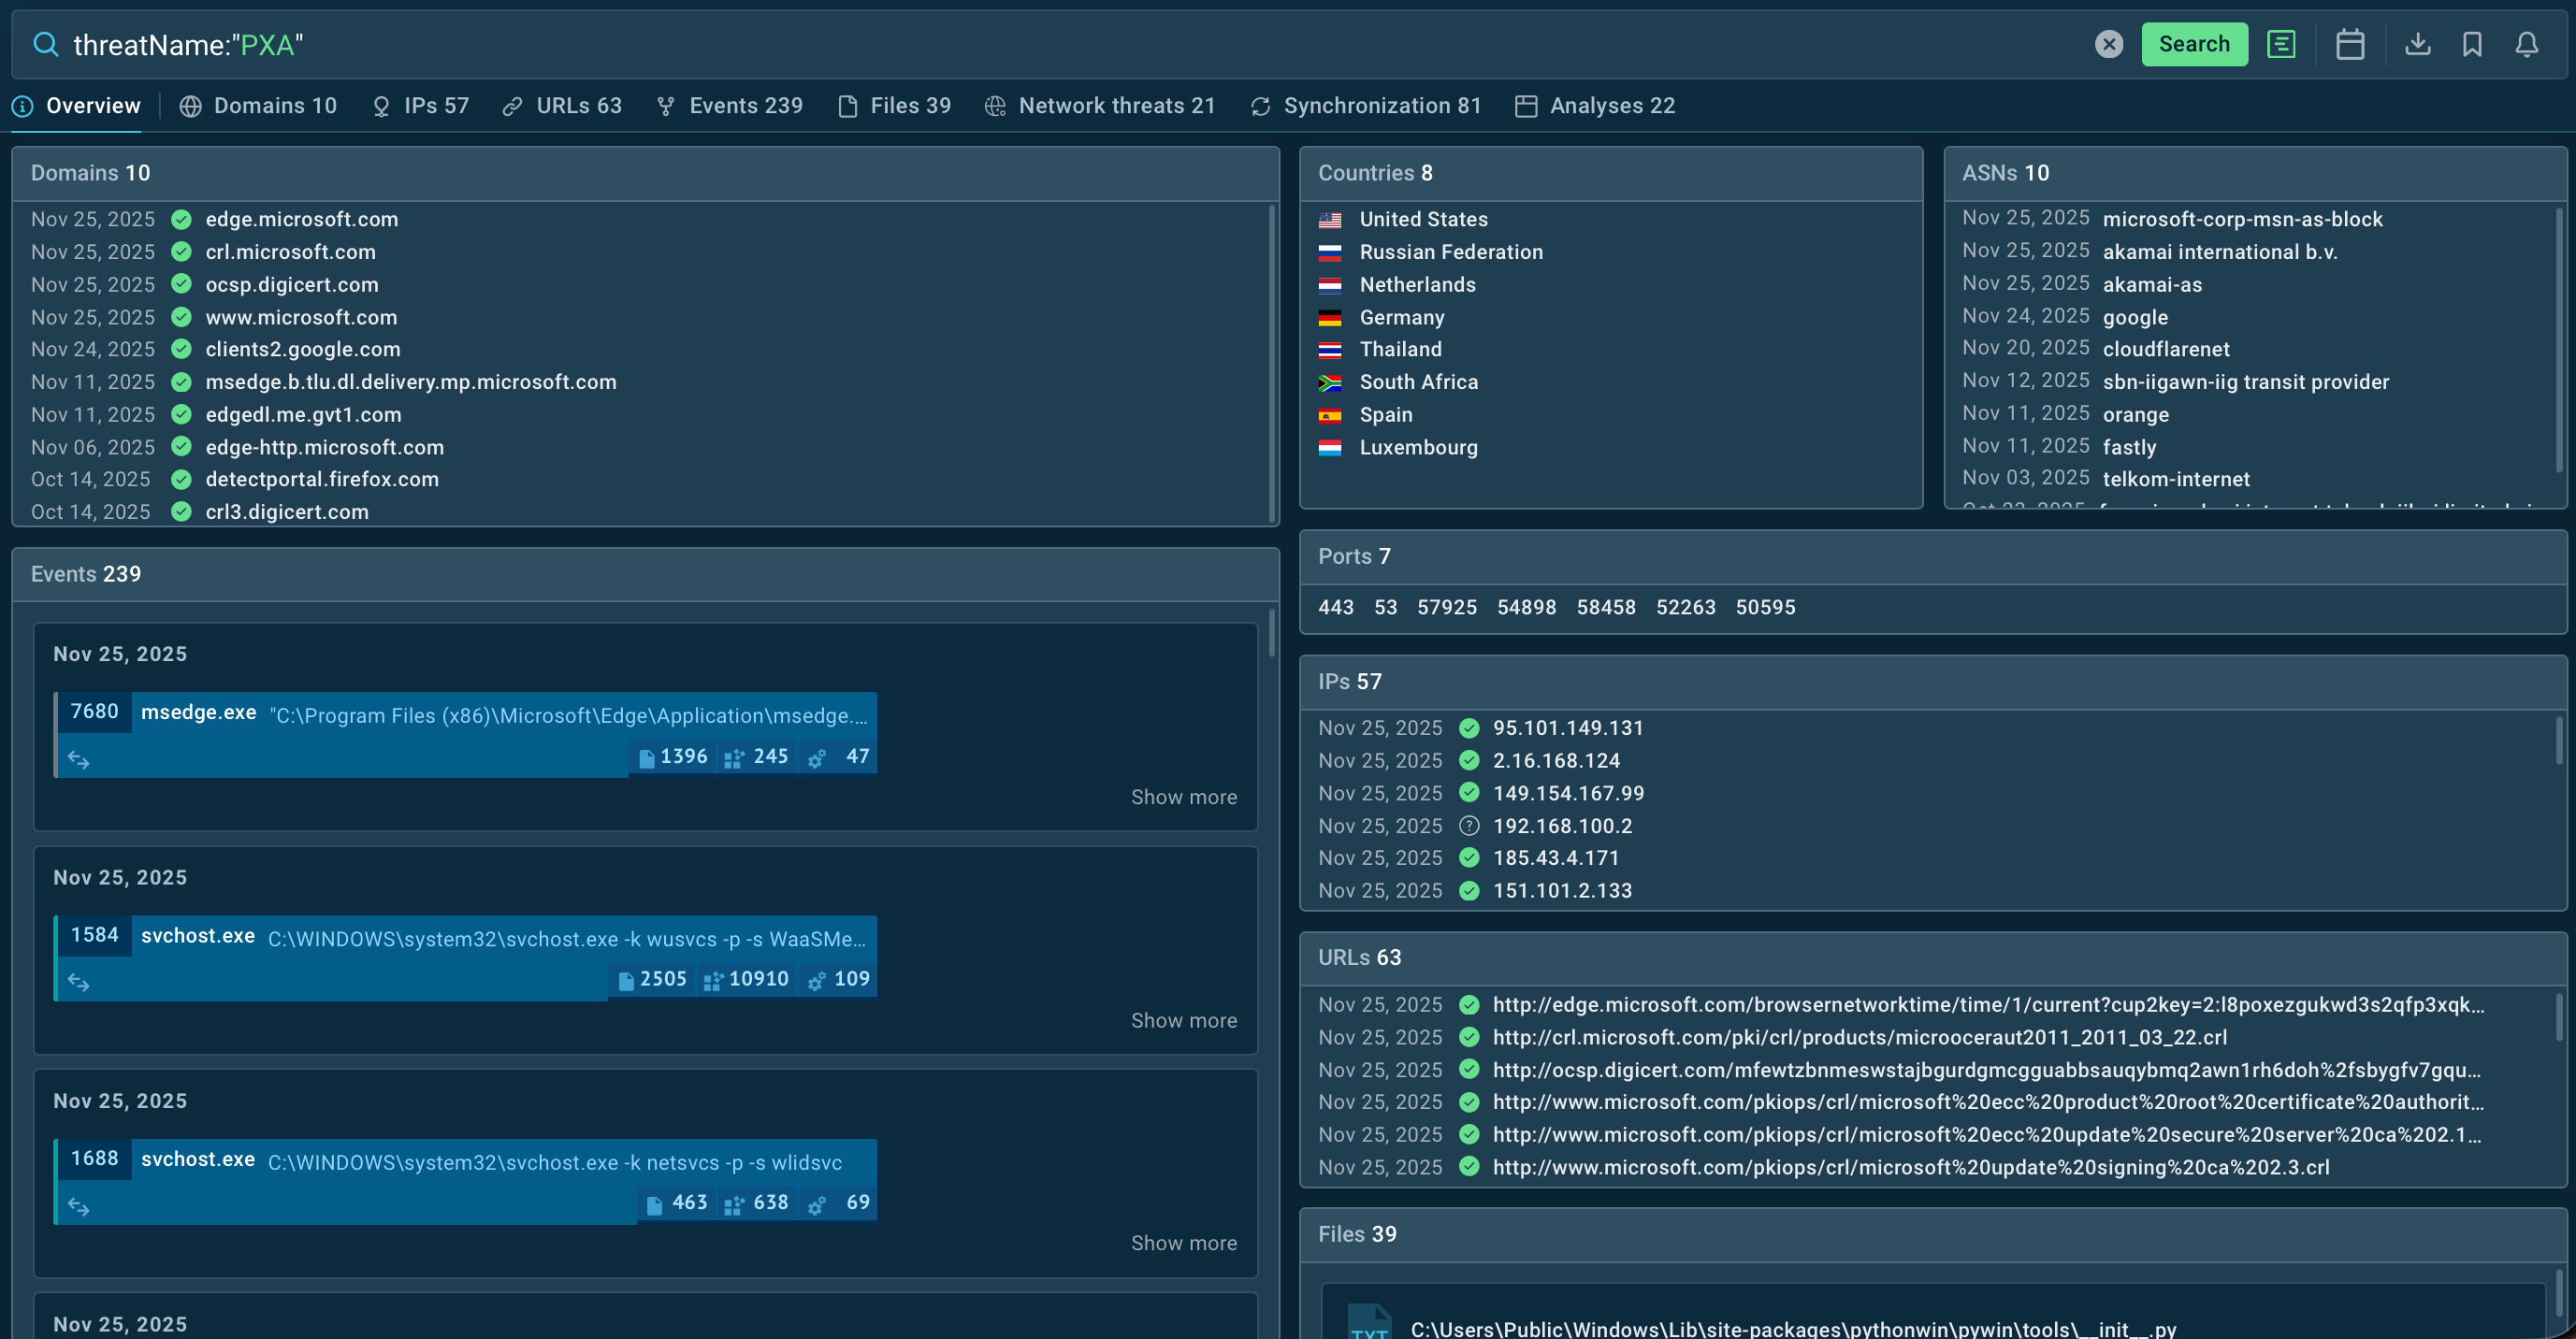The height and width of the screenshot is (1339, 2576).
Task: Click the magnifier icon left of query
Action: [45, 44]
